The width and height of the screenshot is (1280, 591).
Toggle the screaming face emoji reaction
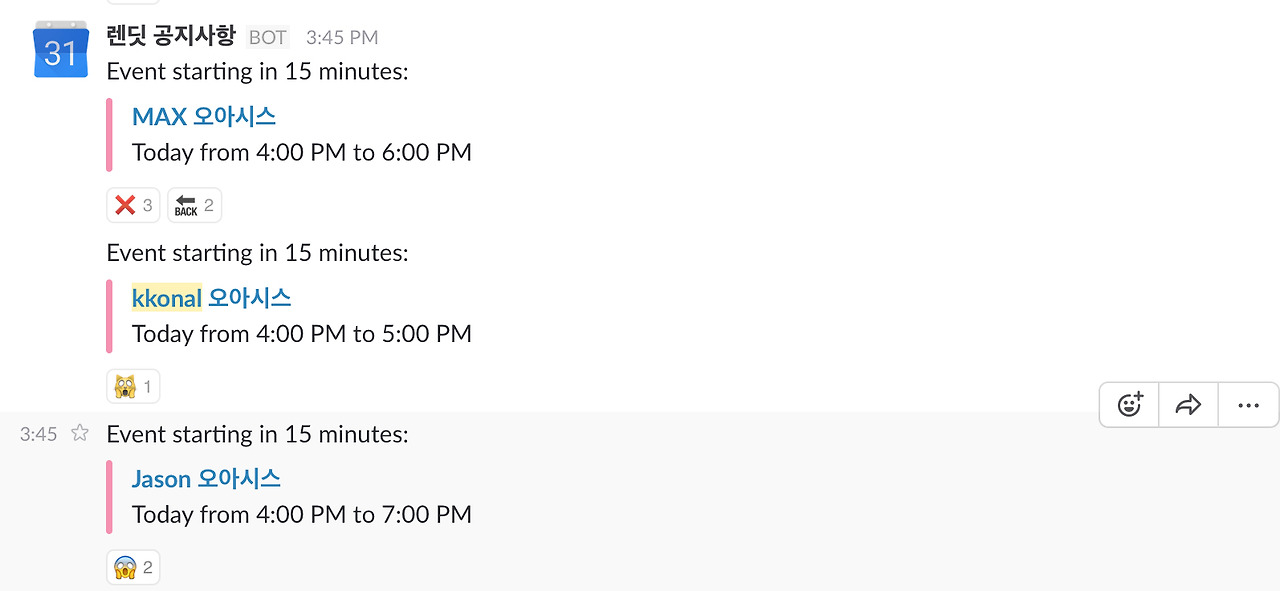click(133, 567)
